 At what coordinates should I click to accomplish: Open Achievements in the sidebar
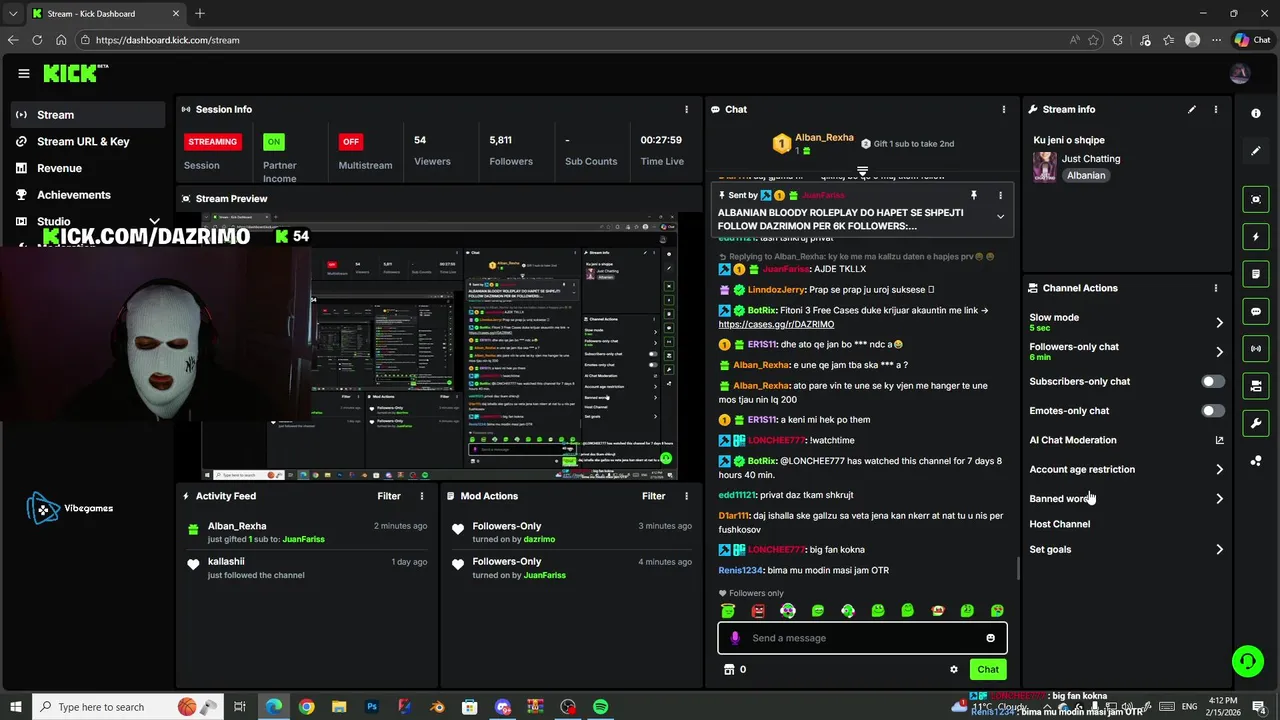coord(88,195)
